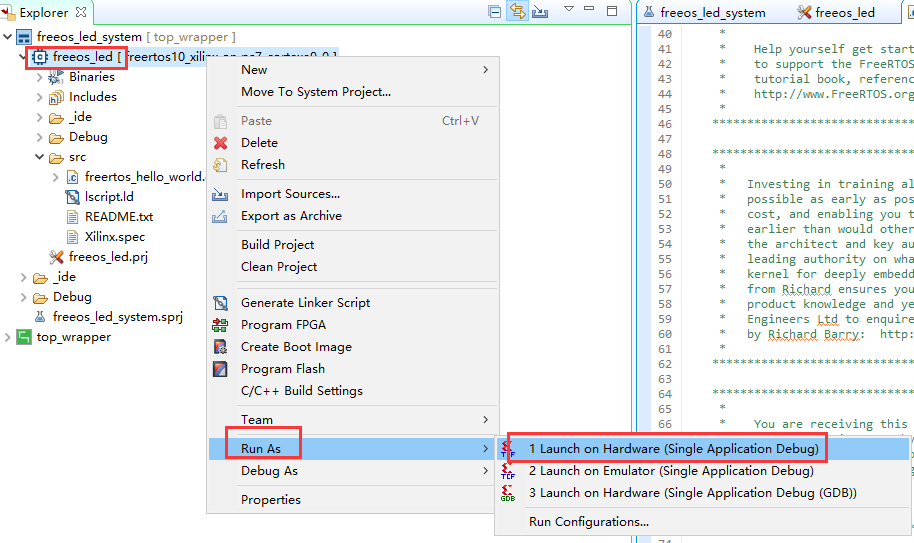
Task: Click Collapse All icon in Explorer toolbar
Action: pos(495,12)
